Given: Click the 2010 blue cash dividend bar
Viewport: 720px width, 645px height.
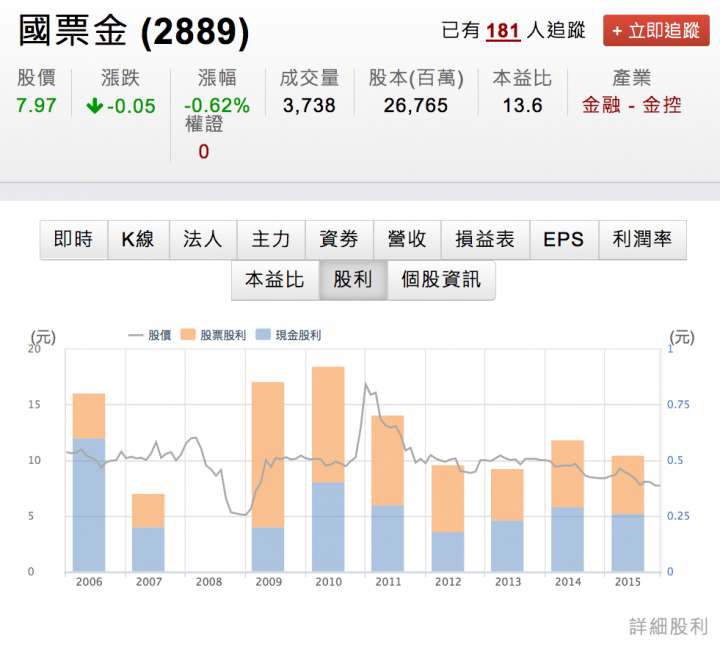Looking at the screenshot, I should coord(328,527).
